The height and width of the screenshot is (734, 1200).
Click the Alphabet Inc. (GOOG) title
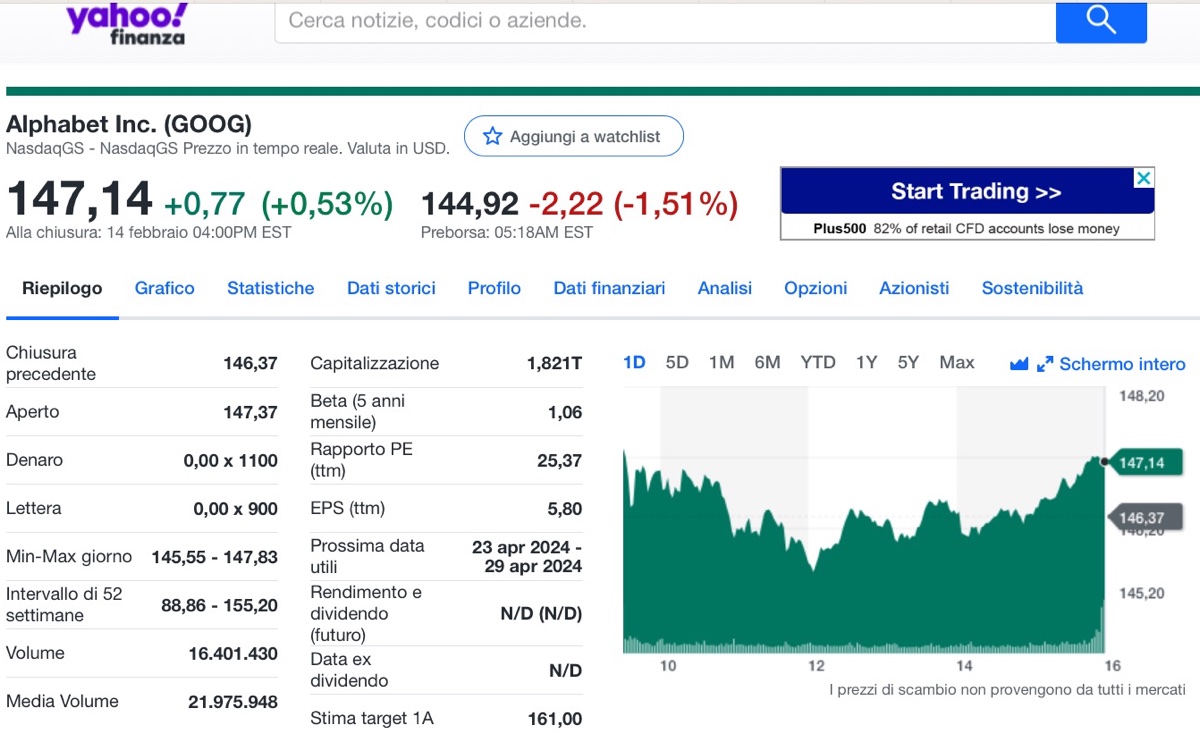click(129, 125)
